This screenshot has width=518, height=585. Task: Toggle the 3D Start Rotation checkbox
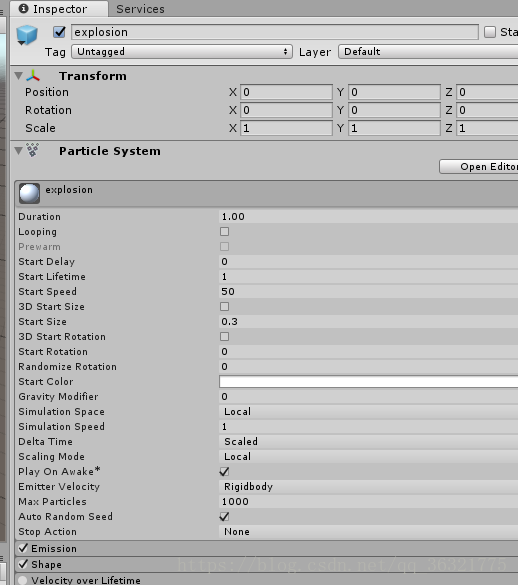pyautogui.click(x=224, y=337)
